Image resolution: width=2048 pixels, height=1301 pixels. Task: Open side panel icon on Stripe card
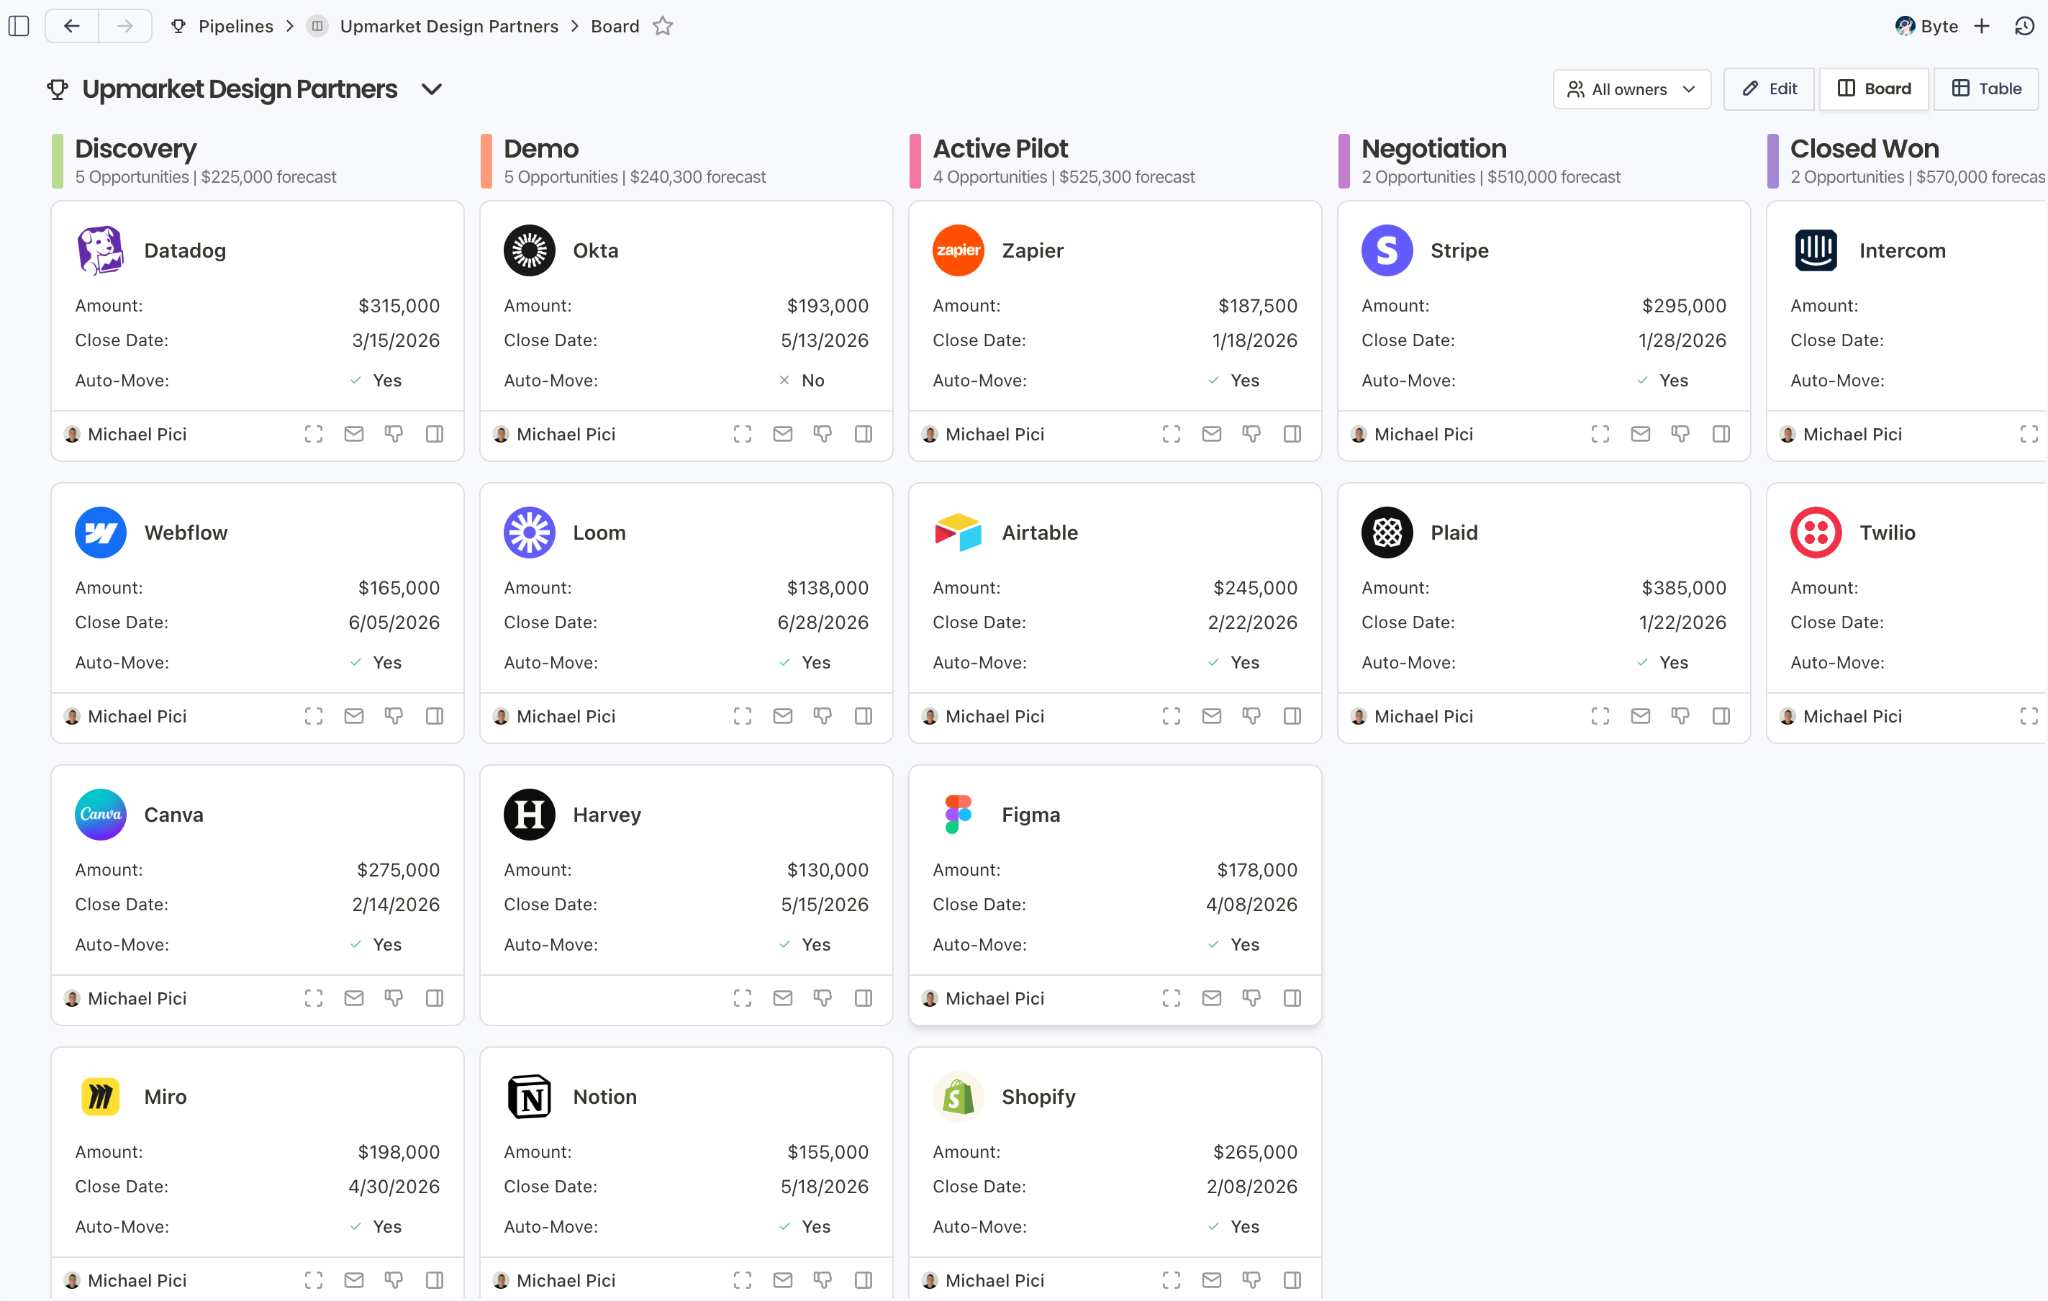coord(1721,434)
